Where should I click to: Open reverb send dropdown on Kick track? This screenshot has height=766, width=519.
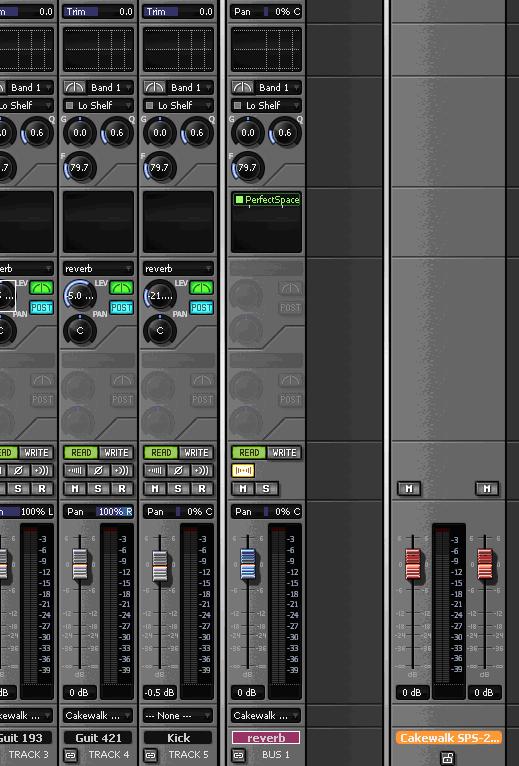pos(178,269)
